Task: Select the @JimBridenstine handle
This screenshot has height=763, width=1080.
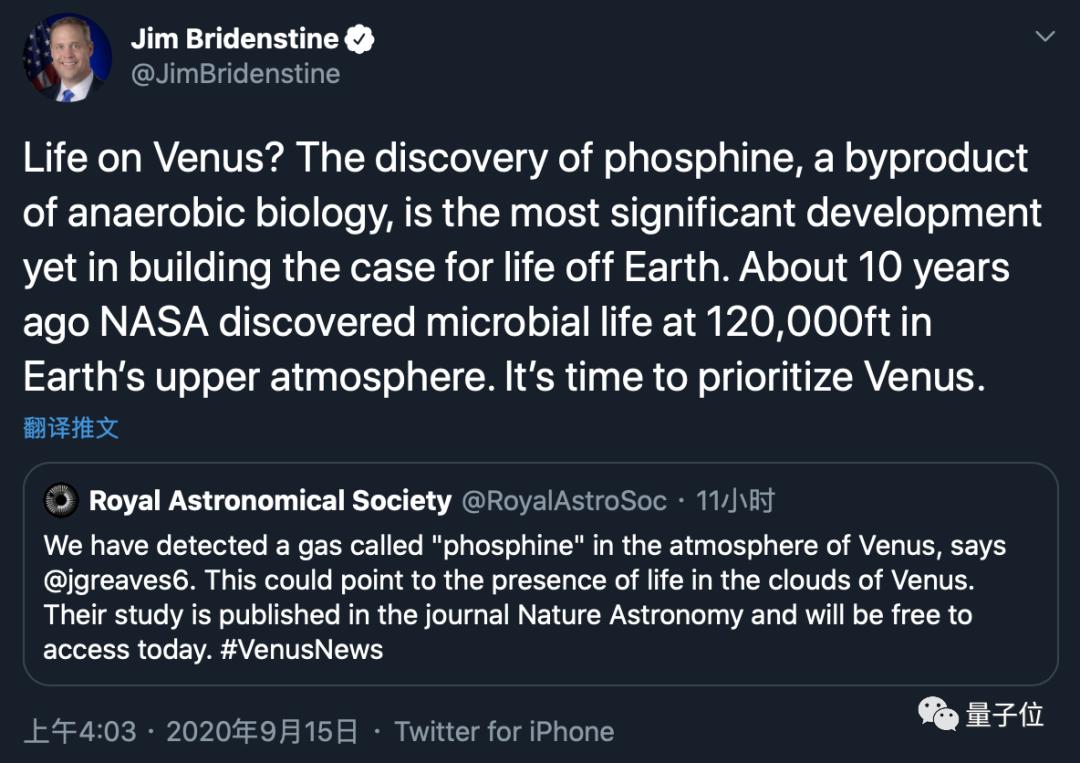Action: 235,74
